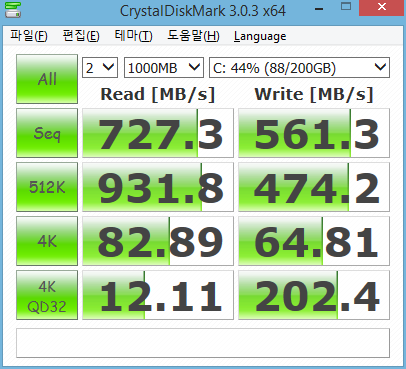This screenshot has height=369, width=406.
Task: Open the 편집(E) menu
Action: point(81,36)
